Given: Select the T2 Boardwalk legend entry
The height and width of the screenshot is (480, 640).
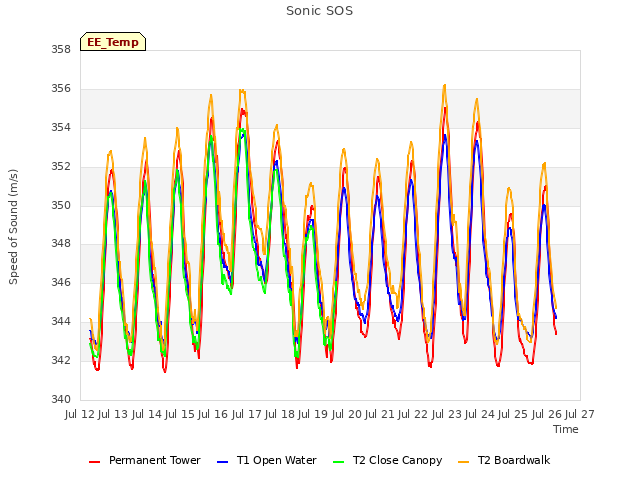Looking at the screenshot, I should coord(504,460).
